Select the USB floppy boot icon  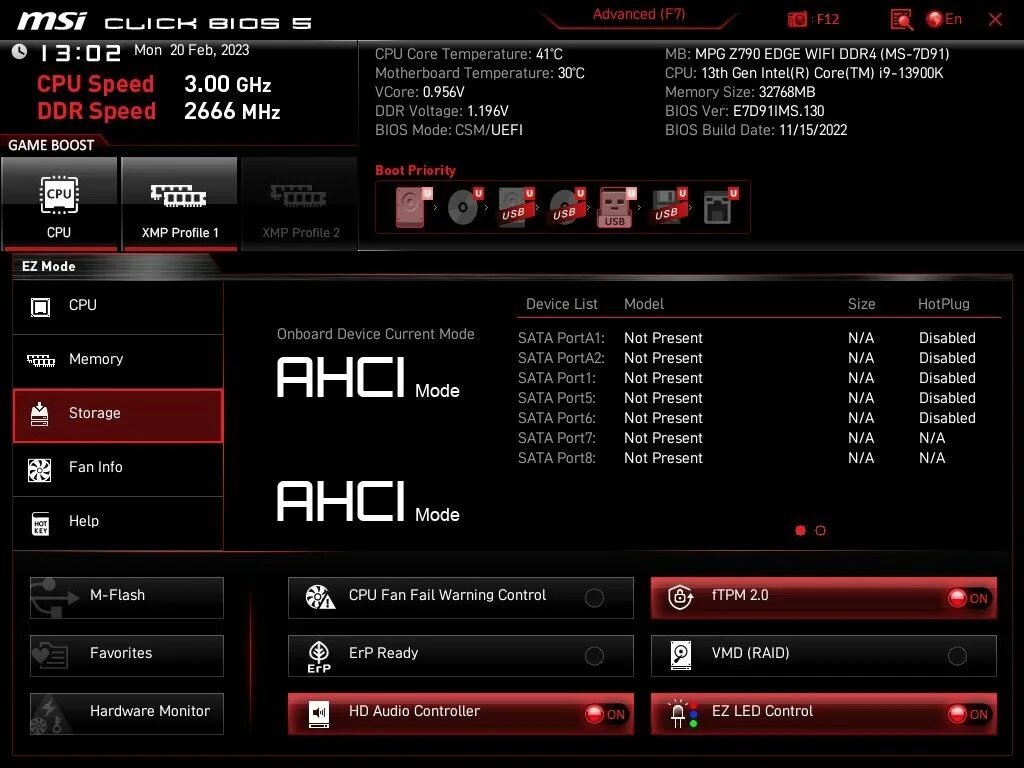point(668,207)
